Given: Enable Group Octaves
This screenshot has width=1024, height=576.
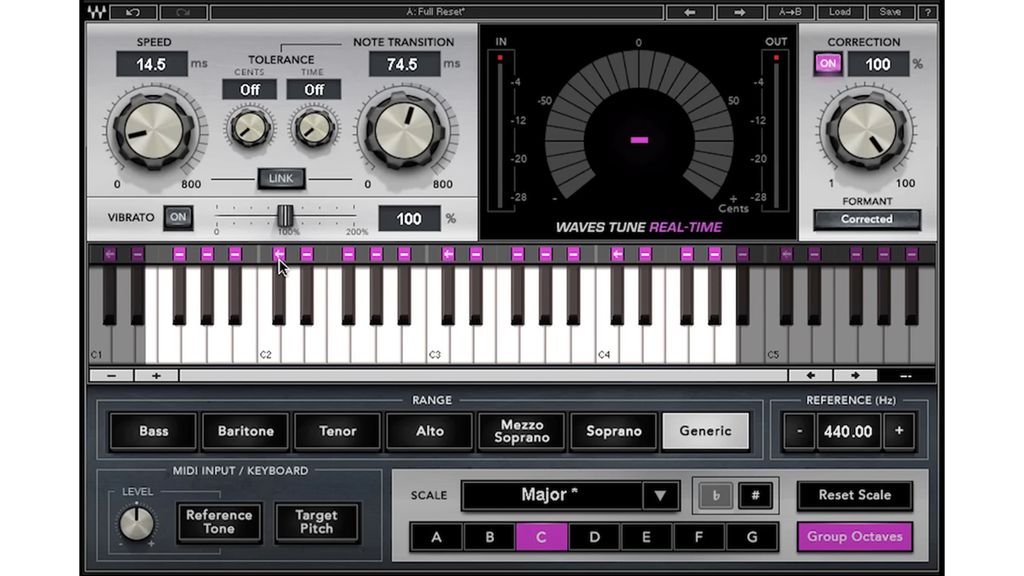Looking at the screenshot, I should point(854,537).
